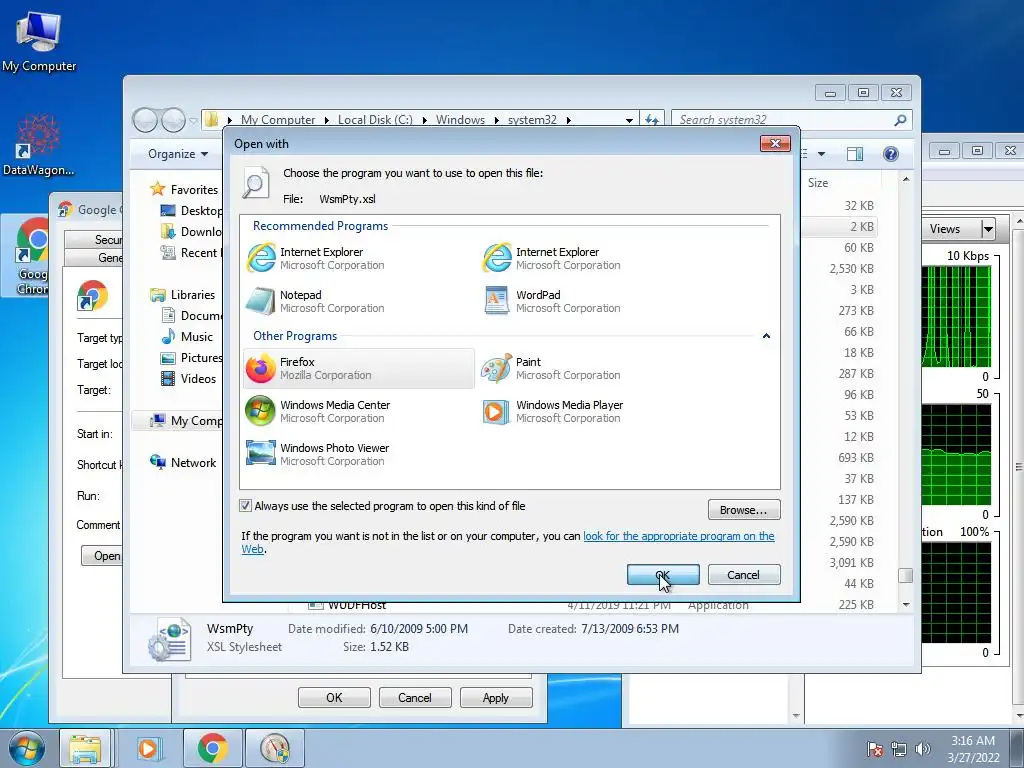This screenshot has width=1024, height=768.
Task: Expand the change-view dropdown arrow in Explorer
Action: click(x=822, y=154)
